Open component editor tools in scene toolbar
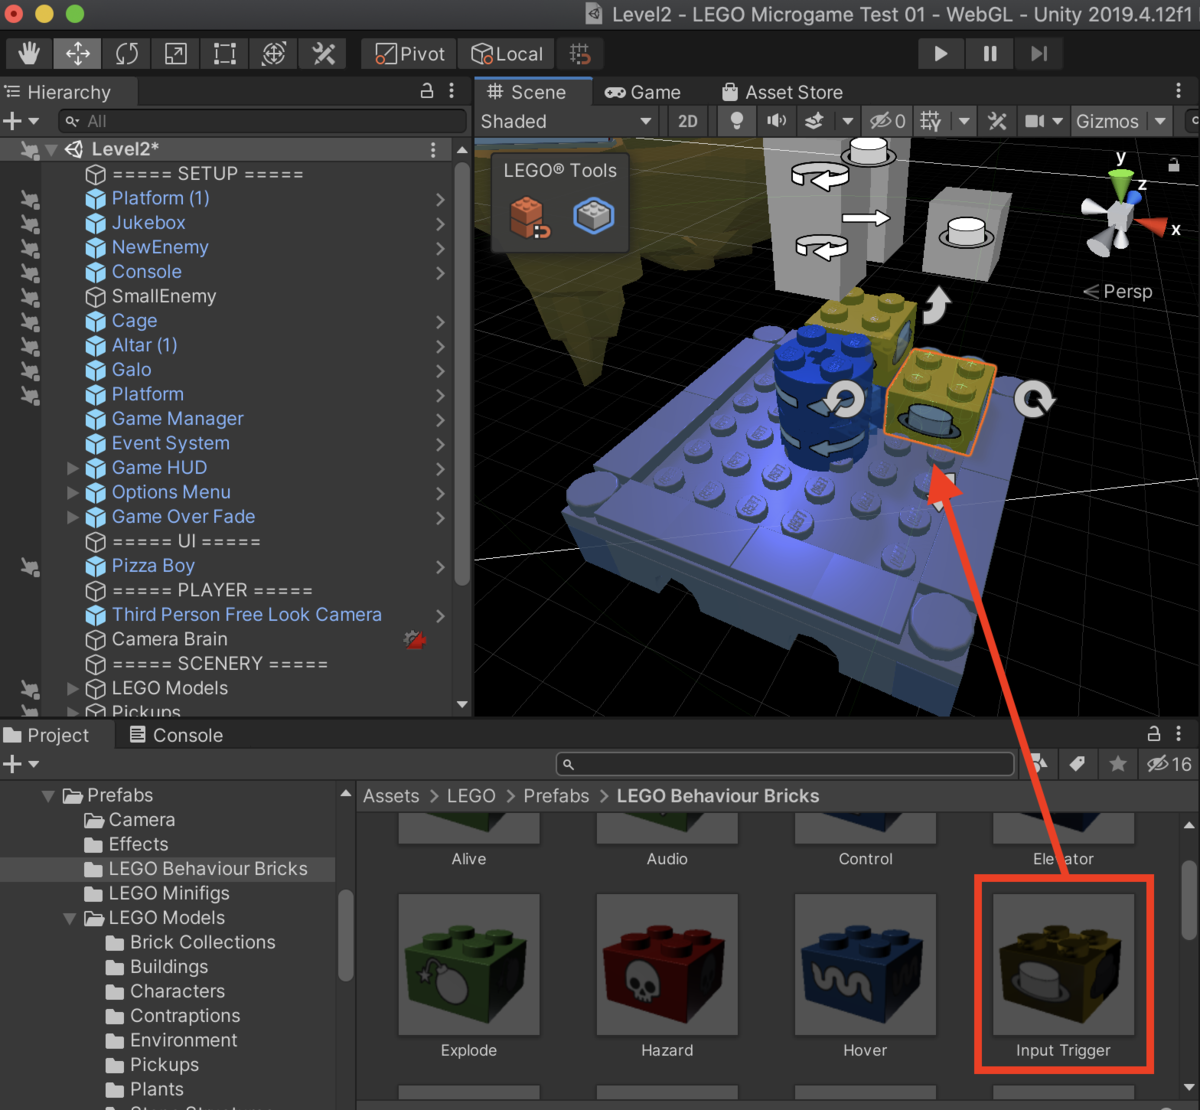This screenshot has width=1200, height=1110. click(x=997, y=121)
